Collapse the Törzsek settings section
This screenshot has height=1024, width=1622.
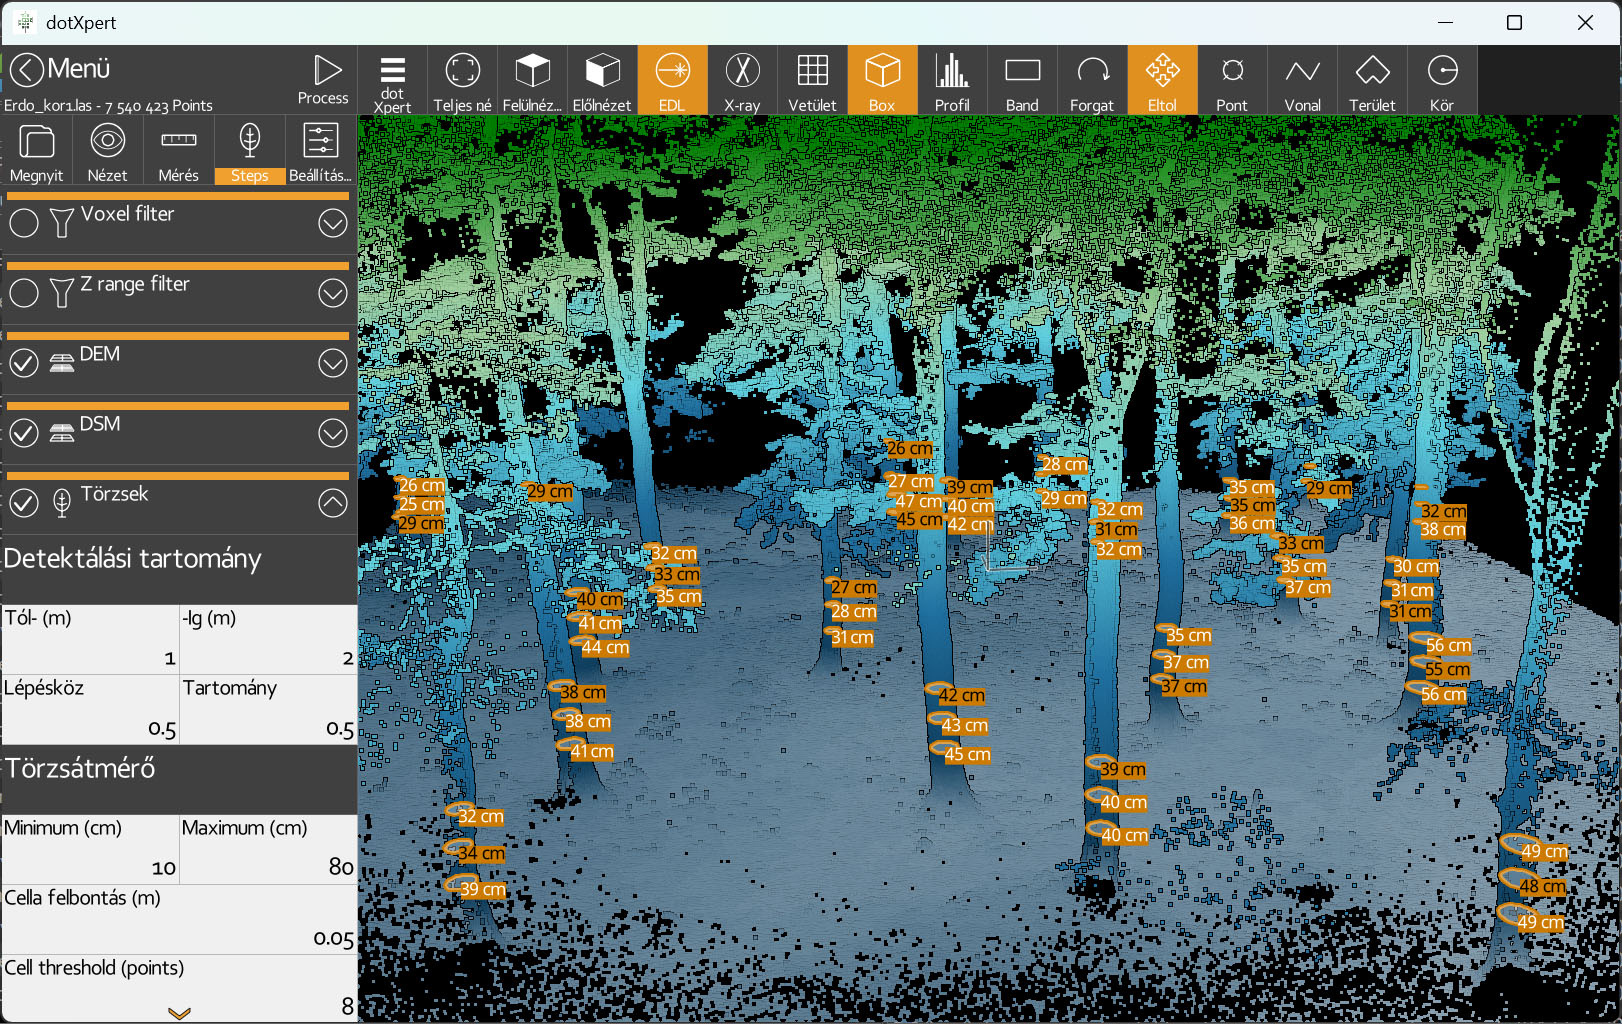point(333,503)
